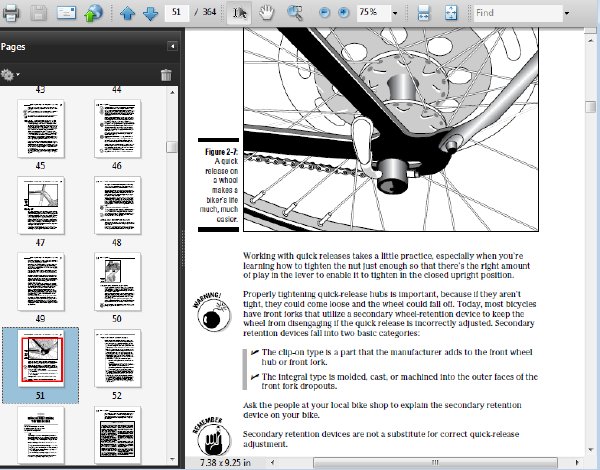Screen dimensions: 600x470
Task: Click the '/ 364' total pages text
Action: 205,12
